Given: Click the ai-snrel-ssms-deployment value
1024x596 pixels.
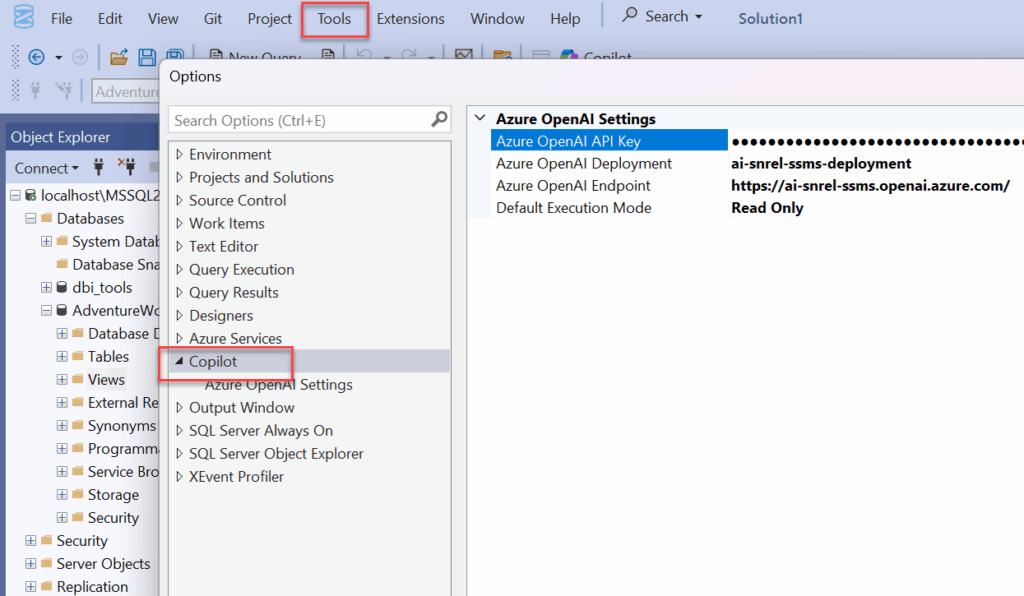Looking at the screenshot, I should 821,163.
